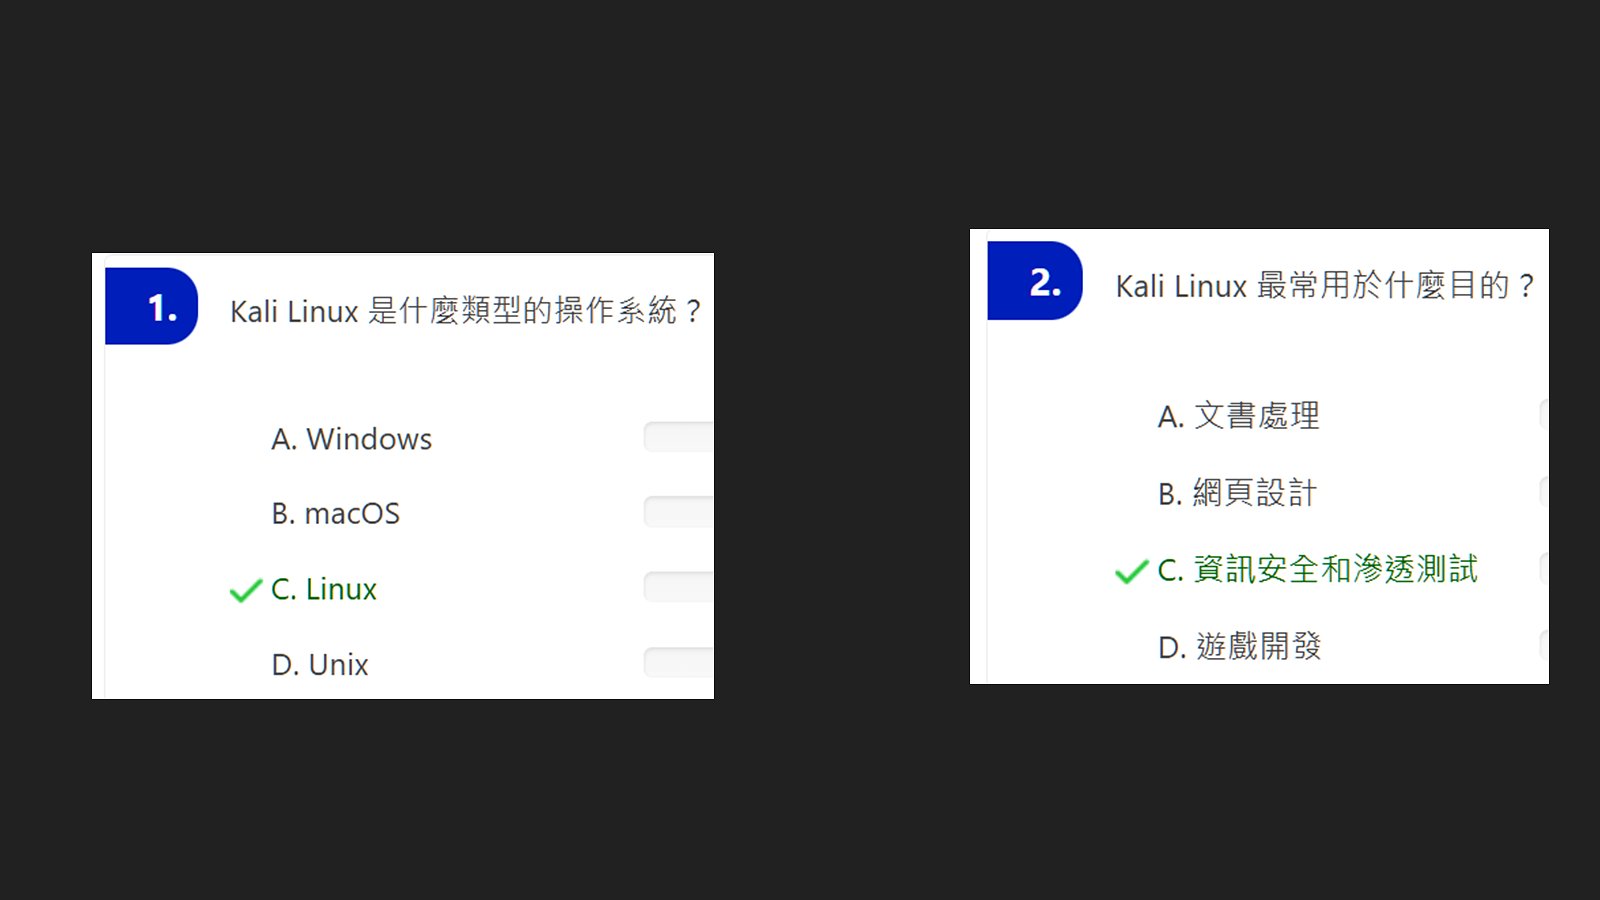Viewport: 1600px width, 900px height.
Task: Click the gray bar next to Windows
Action: (679, 437)
